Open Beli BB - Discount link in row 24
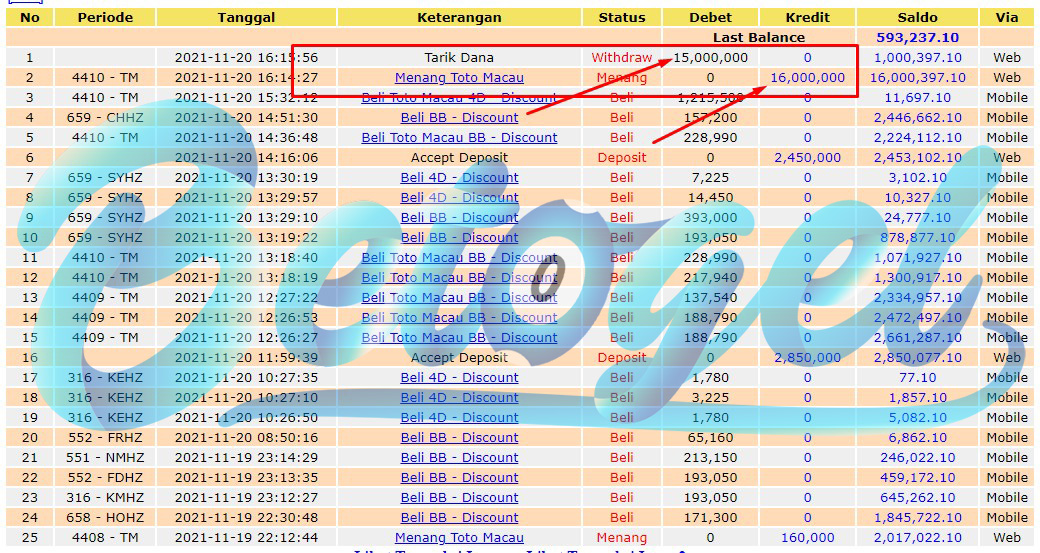Screen dimensions: 1040x553 point(459,517)
